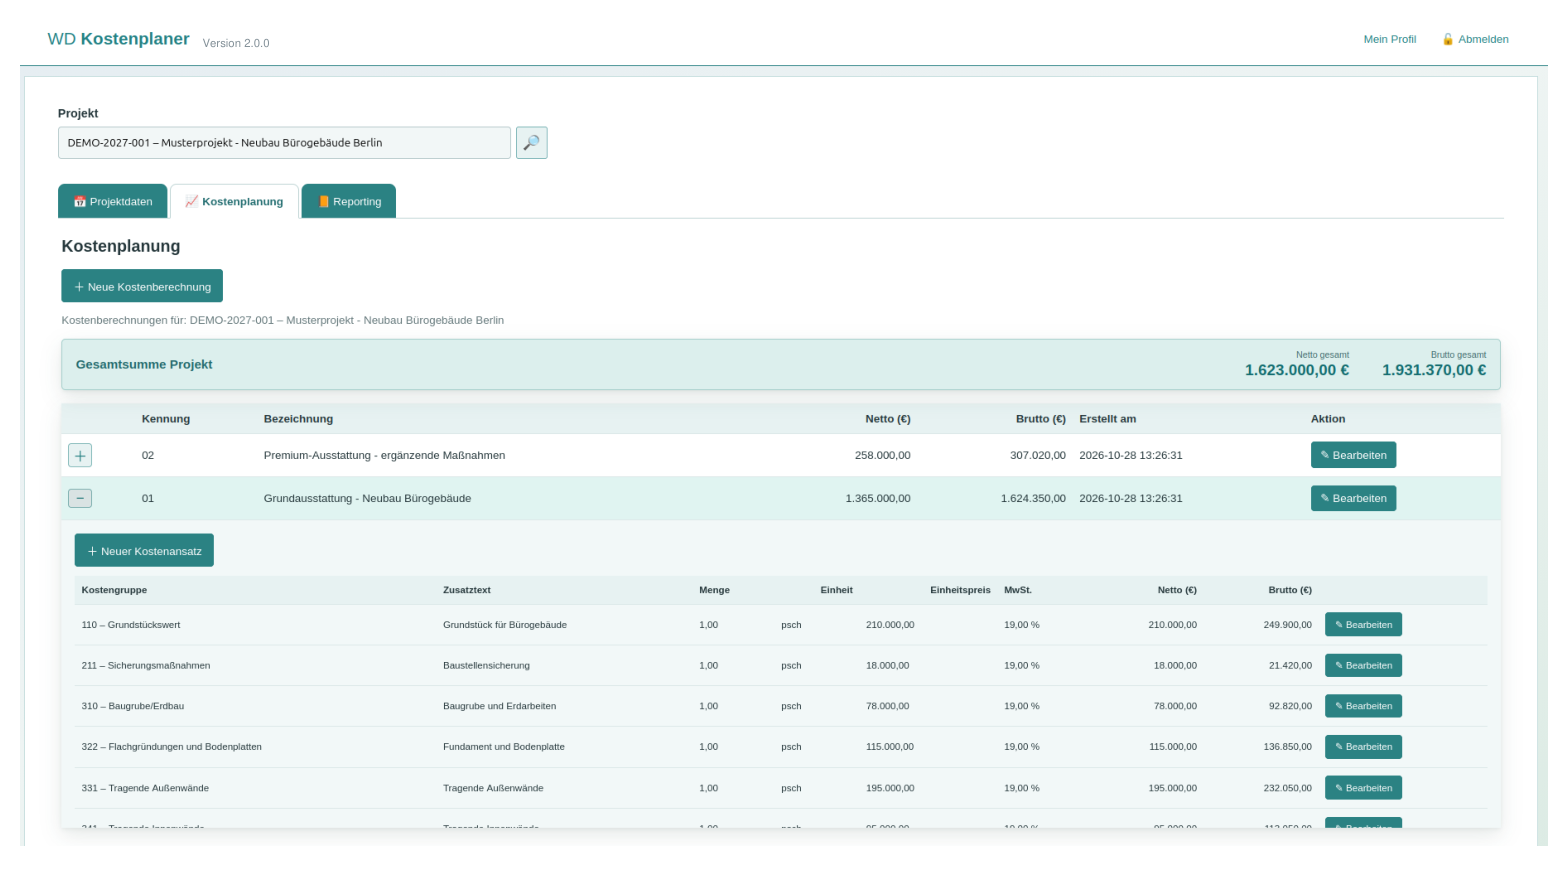
Task: Click the Gesamtsumme Projekt heading
Action: pyautogui.click(x=144, y=364)
